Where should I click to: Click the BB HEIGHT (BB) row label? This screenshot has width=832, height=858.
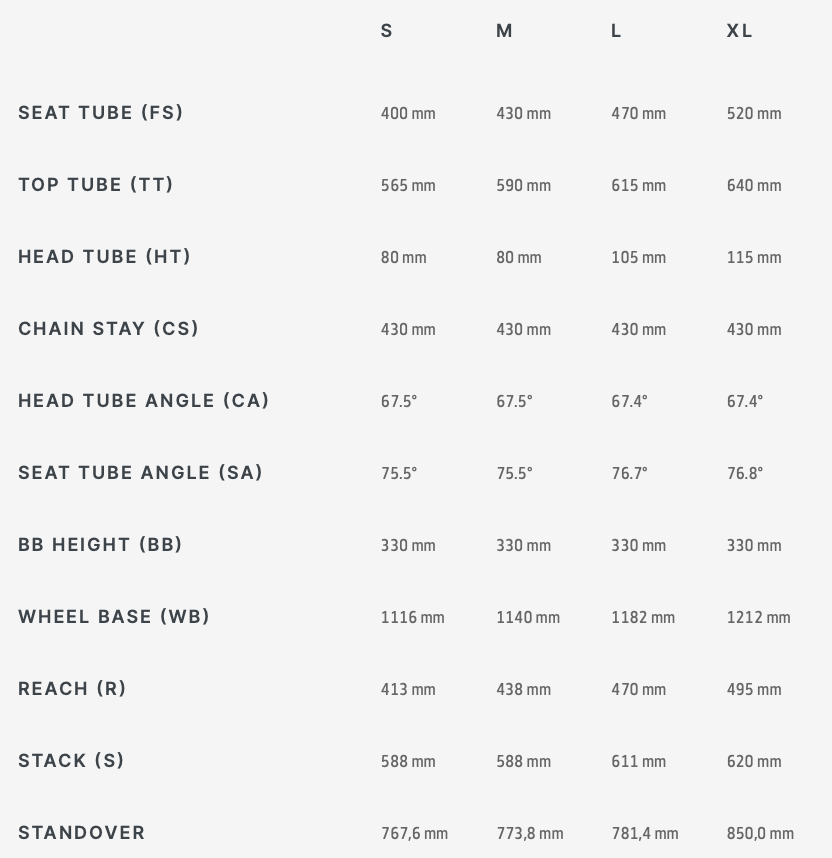[x=100, y=544]
